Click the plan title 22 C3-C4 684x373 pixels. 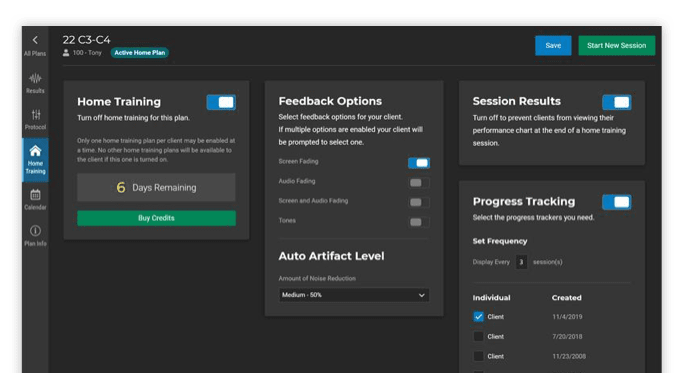point(86,40)
